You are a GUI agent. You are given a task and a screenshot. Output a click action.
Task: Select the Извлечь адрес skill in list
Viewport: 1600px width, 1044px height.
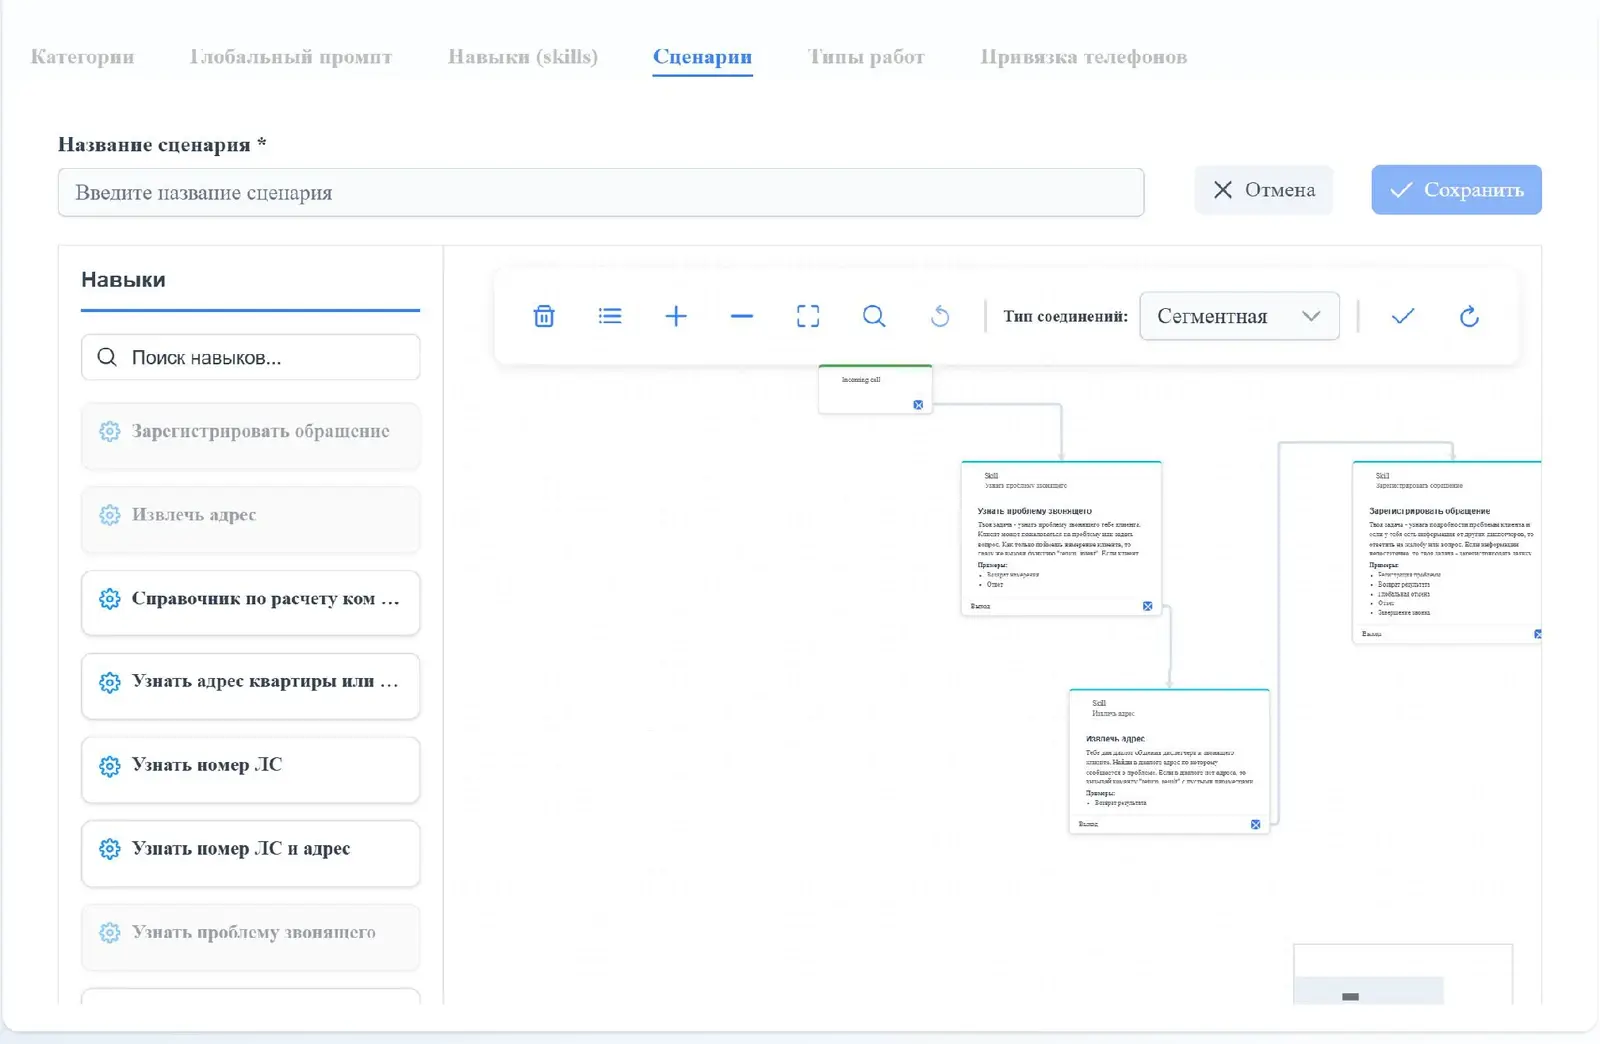(250, 519)
